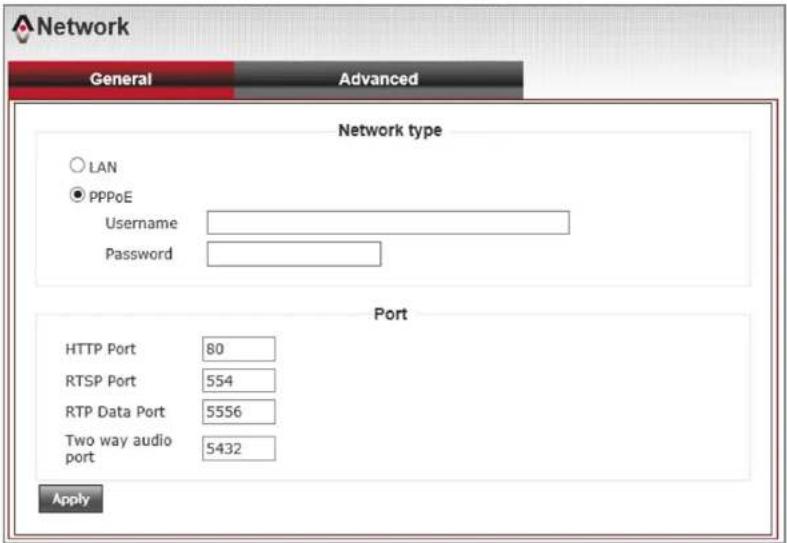Open the Advanced tab
Viewport: 787px width, 543px height.
[378, 80]
